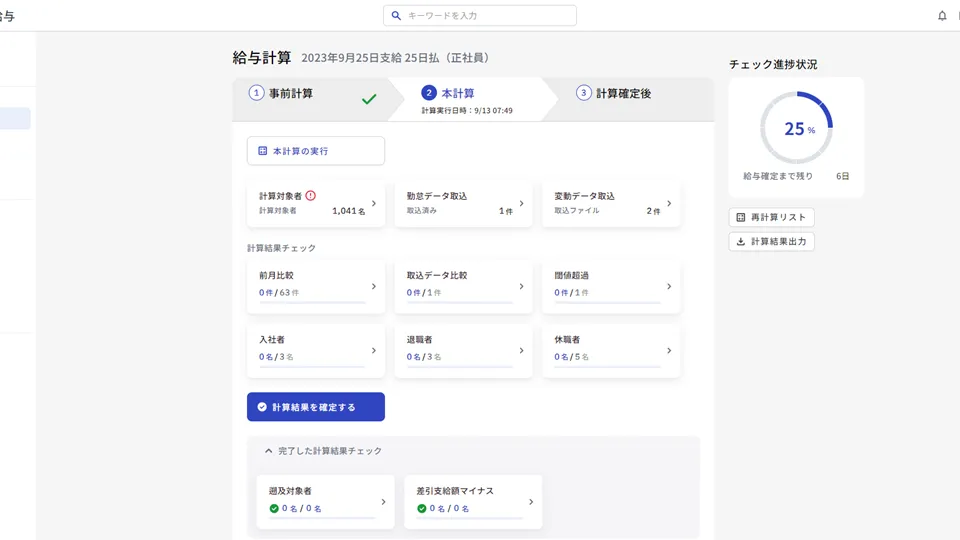
Task: Click the grid icon in 再計算リスト
Action: tap(741, 217)
